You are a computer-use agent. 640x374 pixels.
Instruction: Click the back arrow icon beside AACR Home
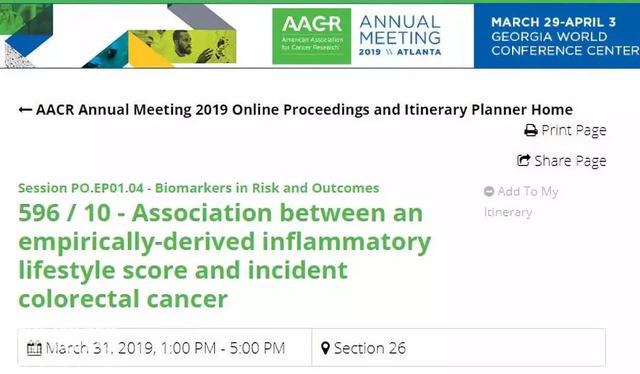[25, 110]
